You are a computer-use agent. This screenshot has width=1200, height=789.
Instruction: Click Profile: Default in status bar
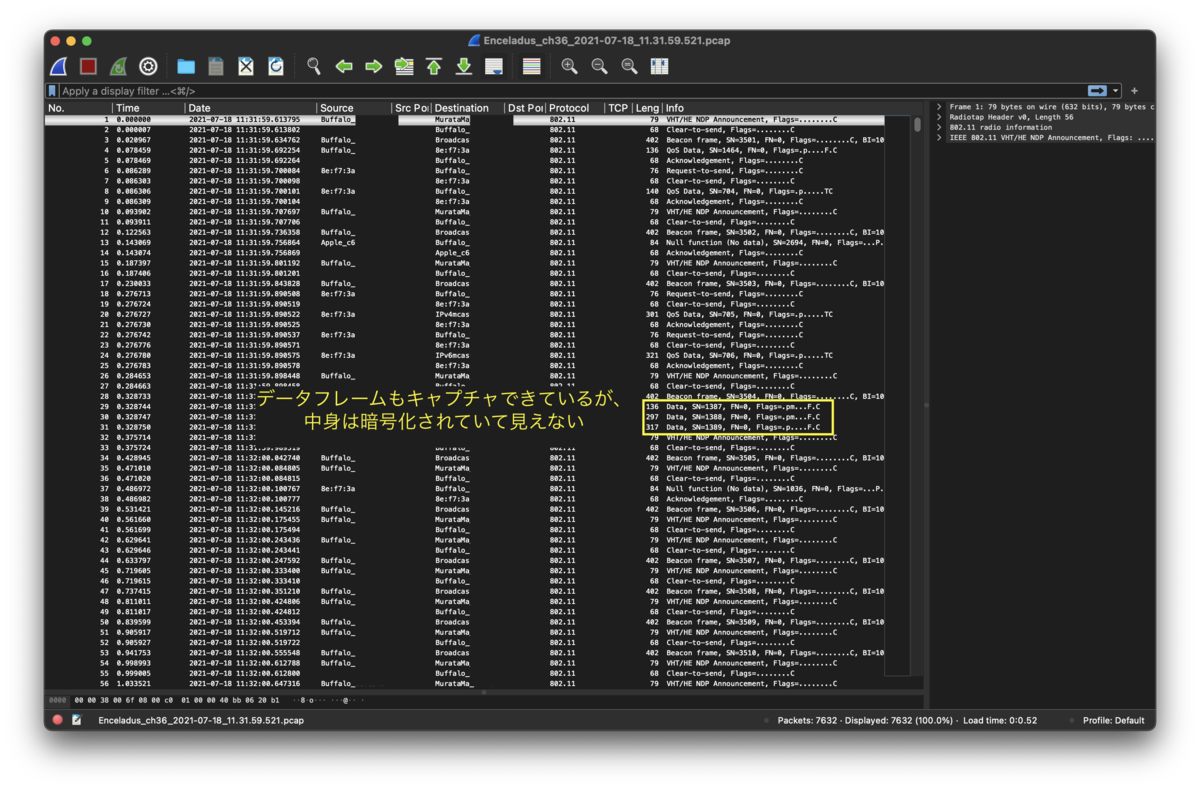[1114, 720]
